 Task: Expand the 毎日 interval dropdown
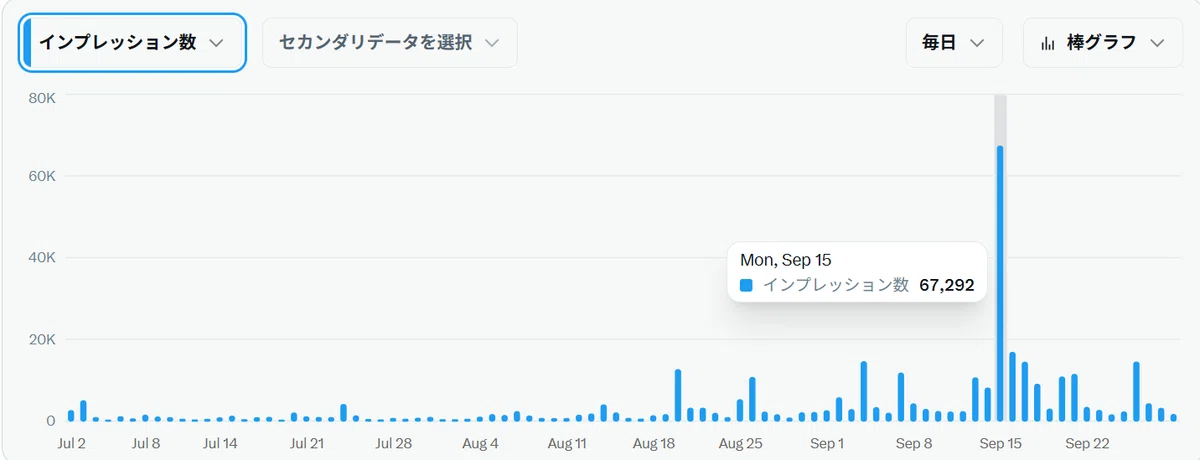pos(954,43)
